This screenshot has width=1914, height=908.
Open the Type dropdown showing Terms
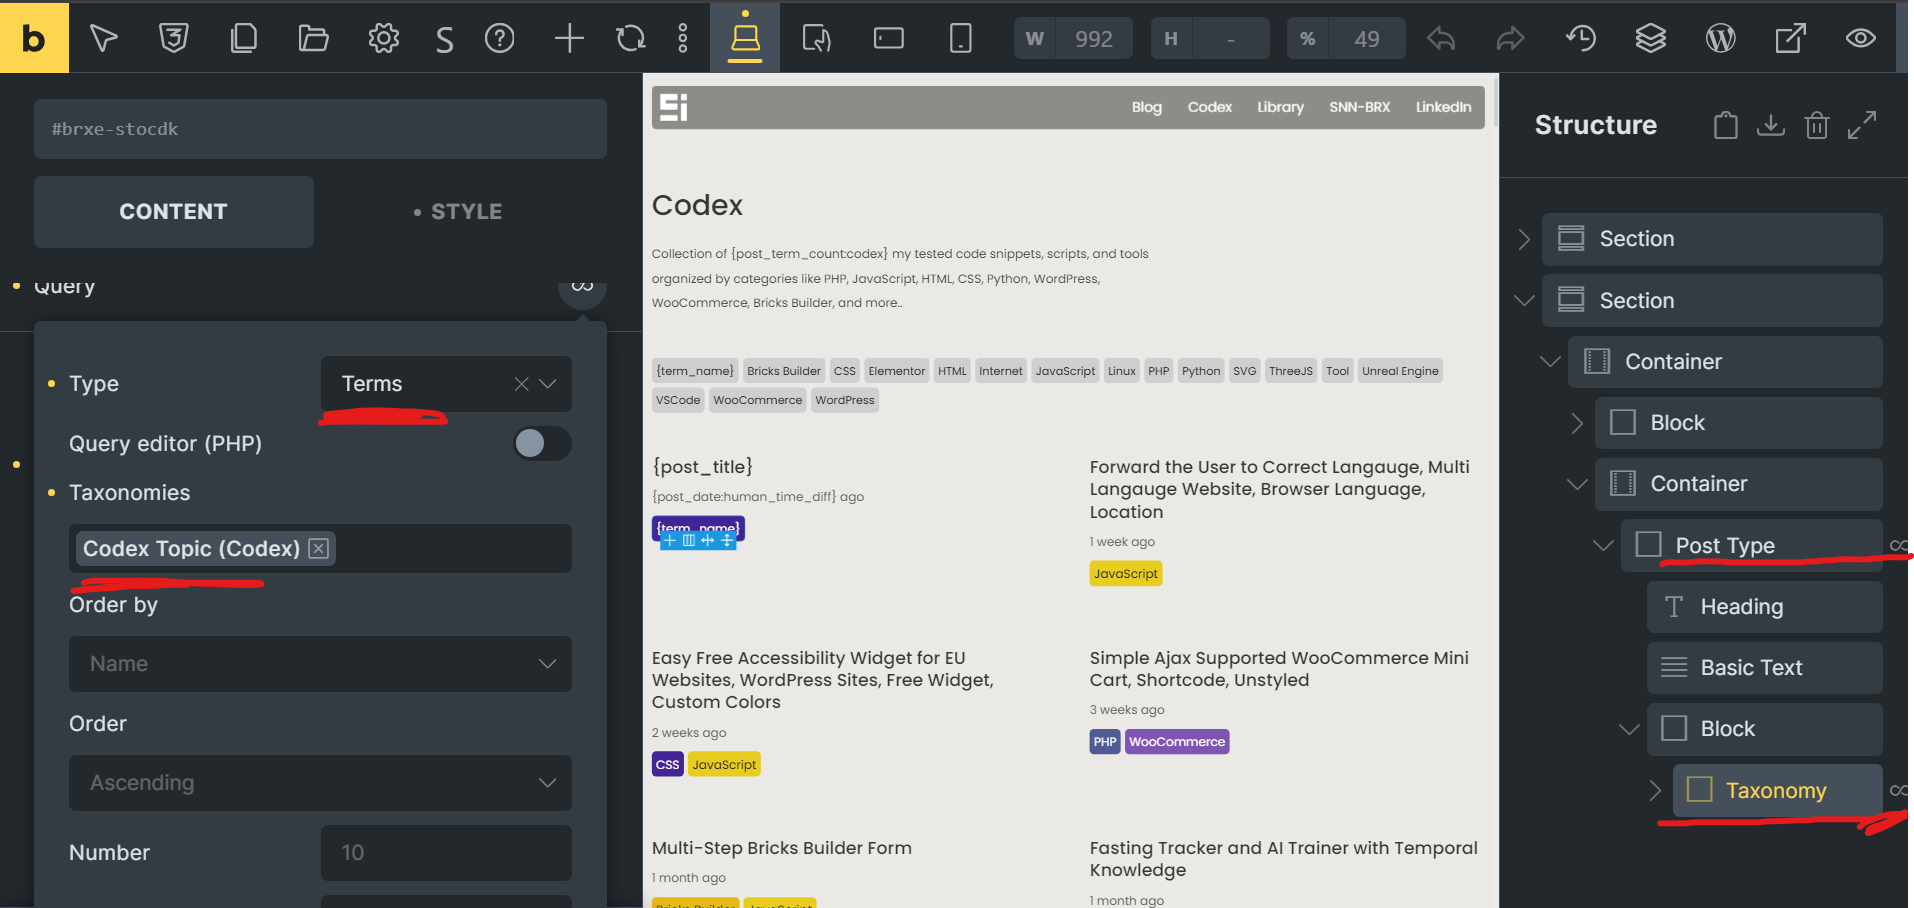pyautogui.click(x=446, y=384)
